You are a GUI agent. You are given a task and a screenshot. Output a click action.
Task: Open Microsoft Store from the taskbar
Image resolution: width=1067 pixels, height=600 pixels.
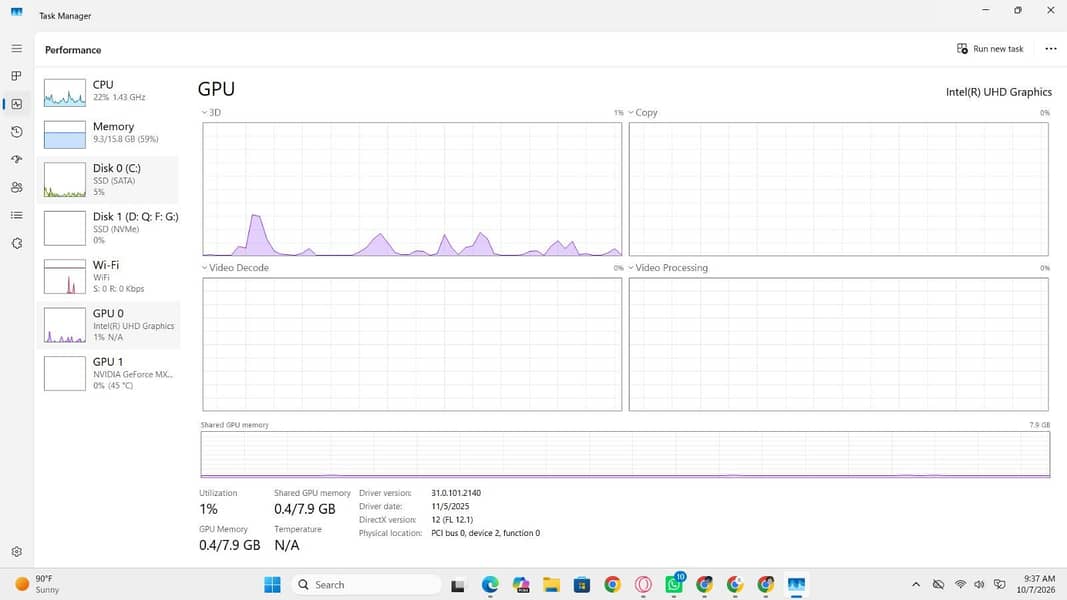582,585
